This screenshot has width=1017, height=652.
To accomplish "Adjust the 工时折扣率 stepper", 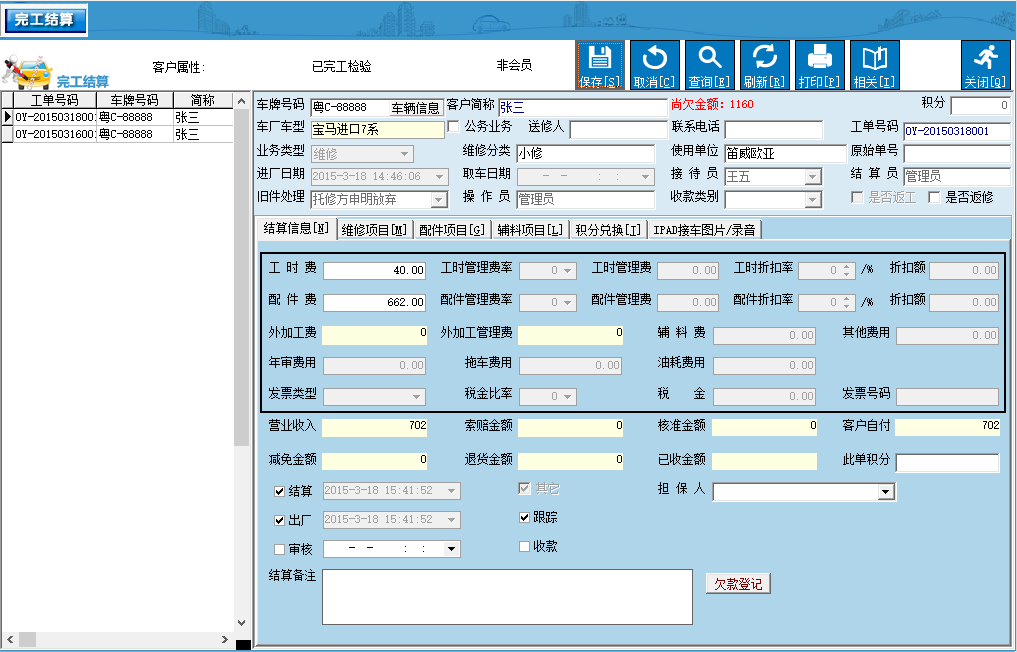I will [x=846, y=271].
